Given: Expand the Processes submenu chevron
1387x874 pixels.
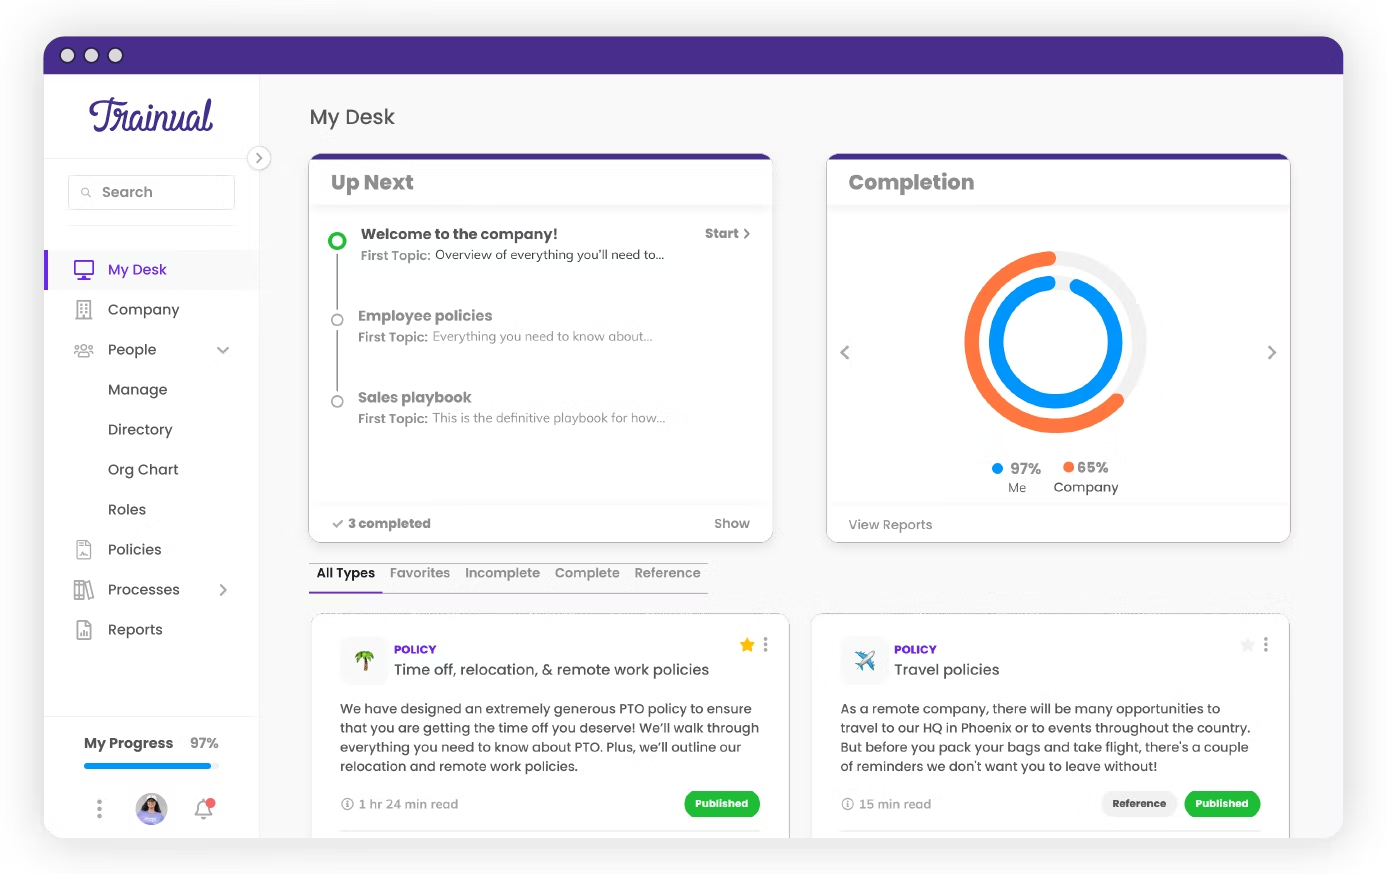Looking at the screenshot, I should click(x=223, y=590).
